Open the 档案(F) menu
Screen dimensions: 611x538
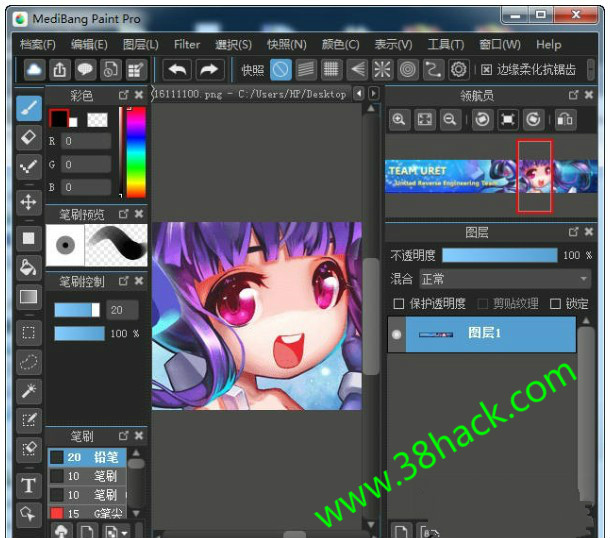tap(38, 44)
